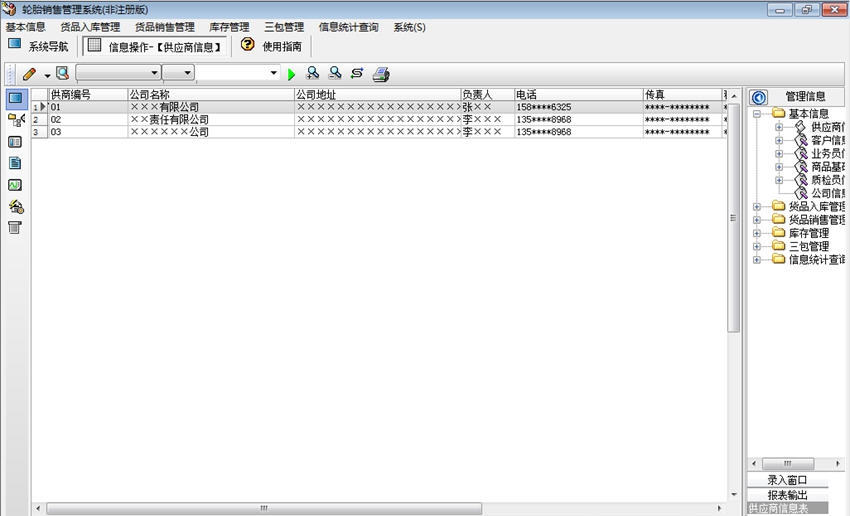Select the 公司信息 tree item
The width and height of the screenshot is (850, 516).
(827, 194)
